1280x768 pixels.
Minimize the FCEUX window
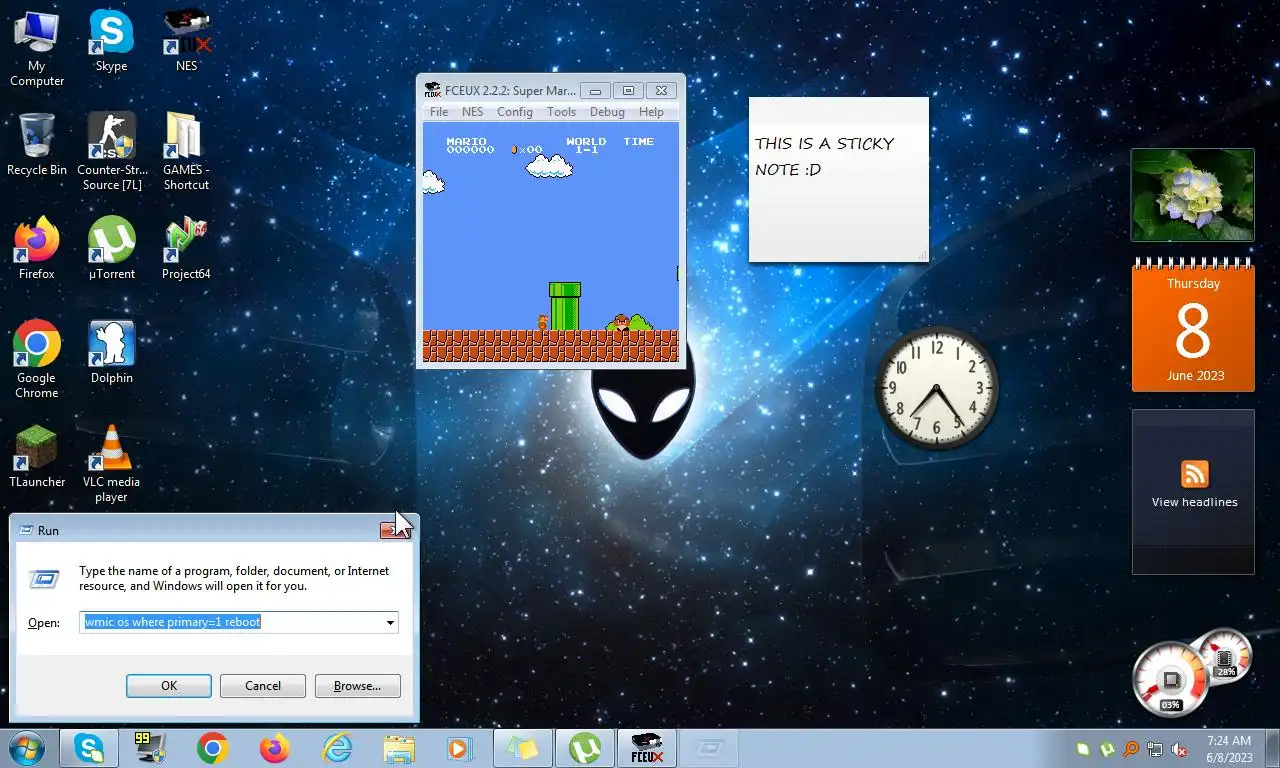595,90
